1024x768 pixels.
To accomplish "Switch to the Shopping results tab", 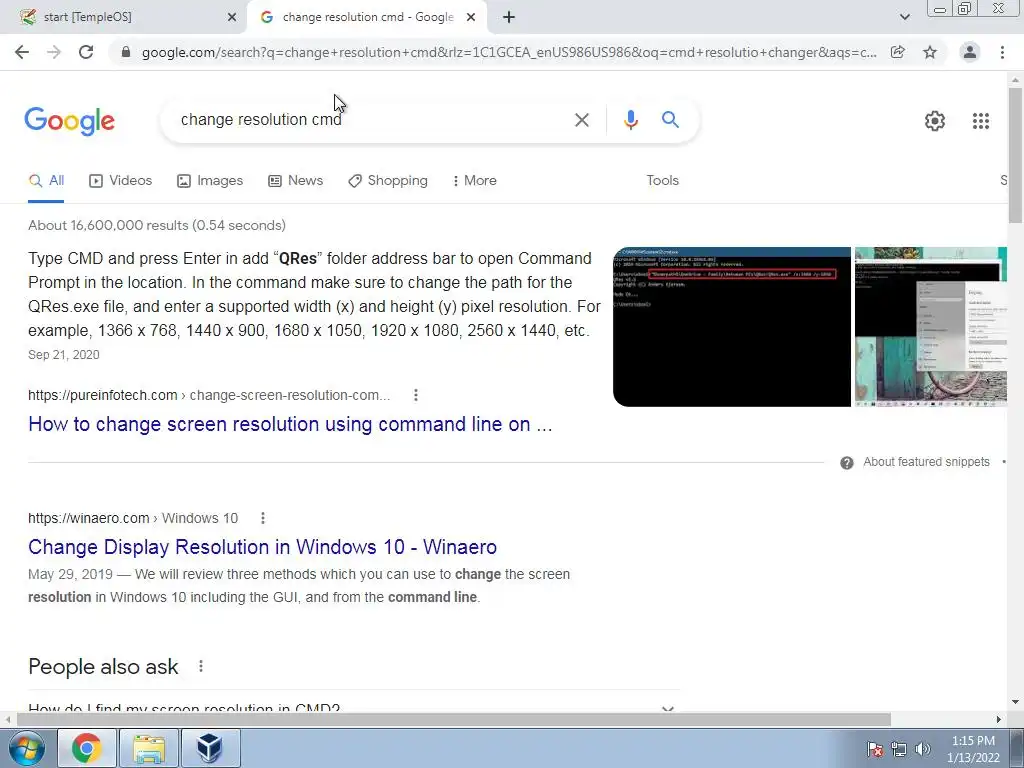I will coord(388,181).
